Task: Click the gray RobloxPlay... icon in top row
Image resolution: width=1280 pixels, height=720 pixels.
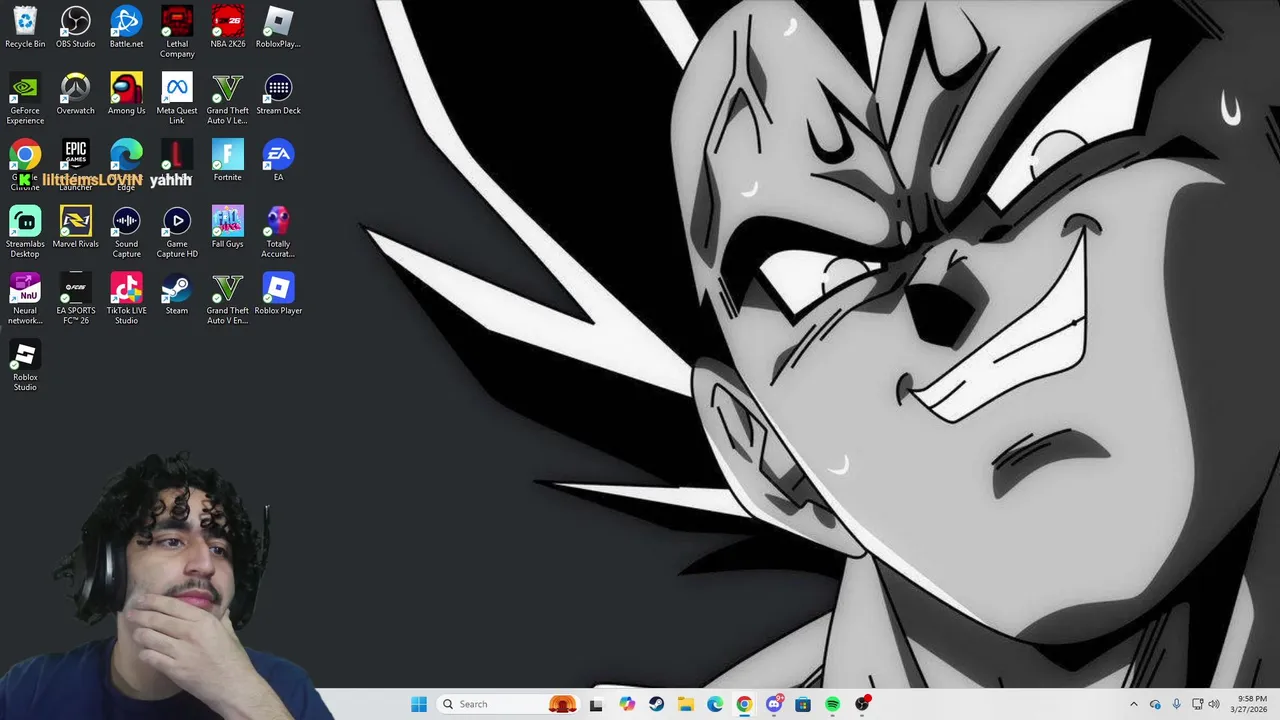Action: point(278,27)
